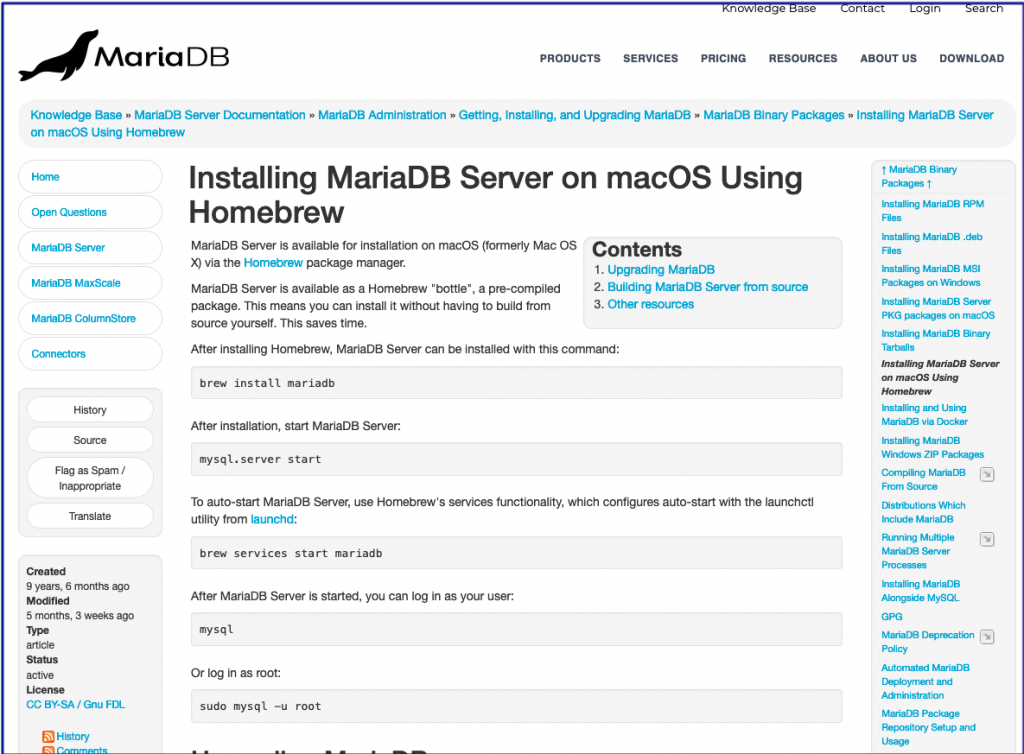Follow the Homebrew link in the intro paragraph
The image size is (1024, 754).
pyautogui.click(x=273, y=262)
